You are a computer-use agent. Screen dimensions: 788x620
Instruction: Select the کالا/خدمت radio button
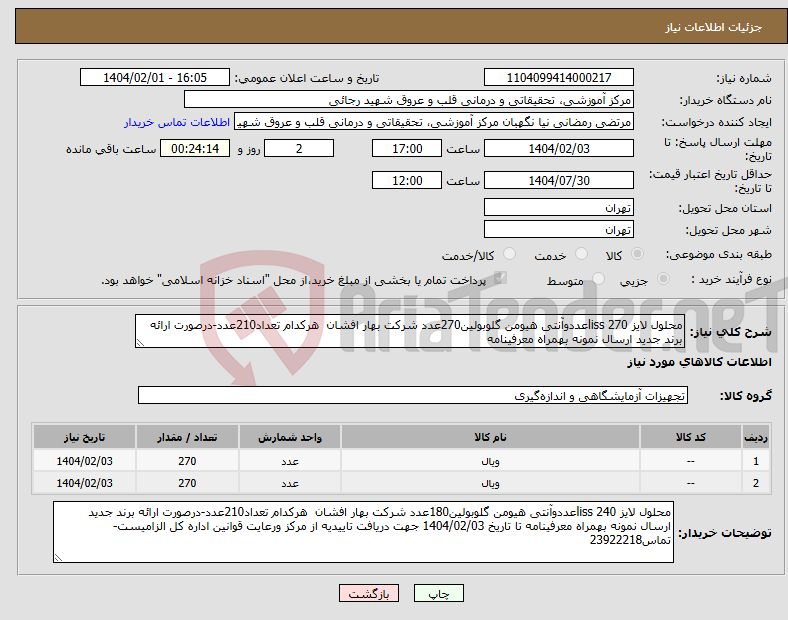tap(510, 254)
